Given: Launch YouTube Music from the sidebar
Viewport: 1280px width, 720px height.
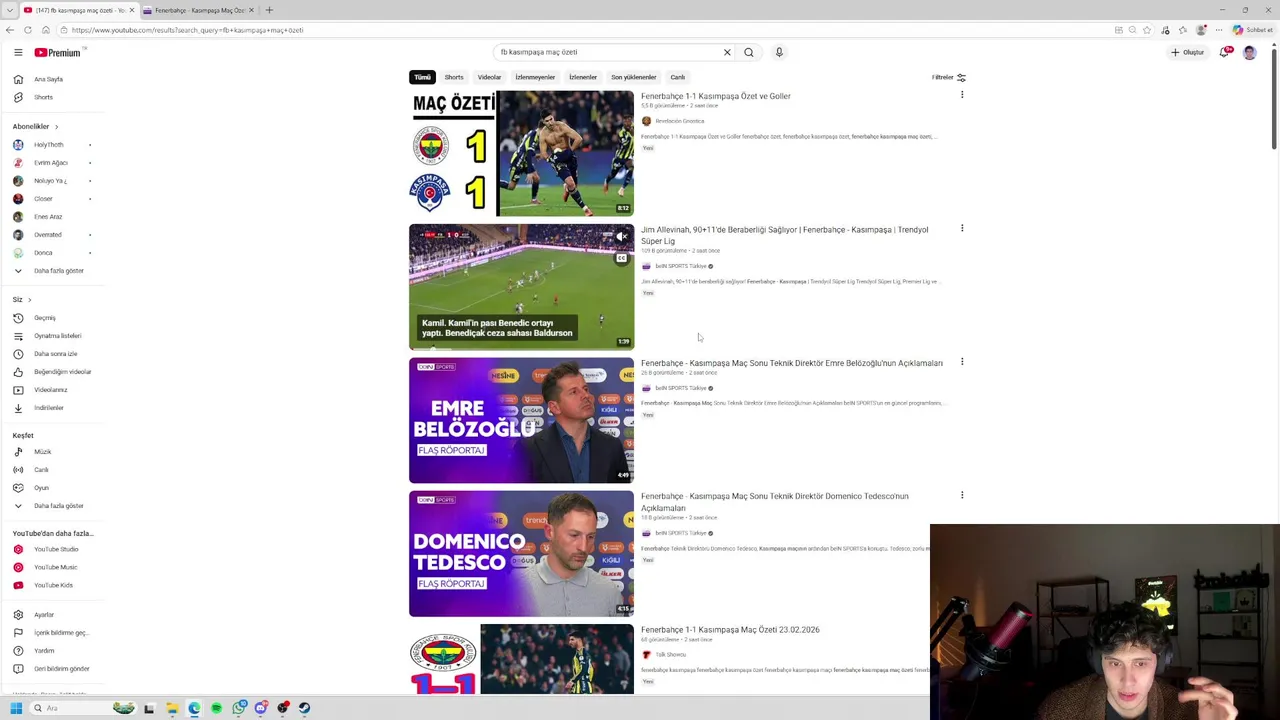Looking at the screenshot, I should [55, 567].
